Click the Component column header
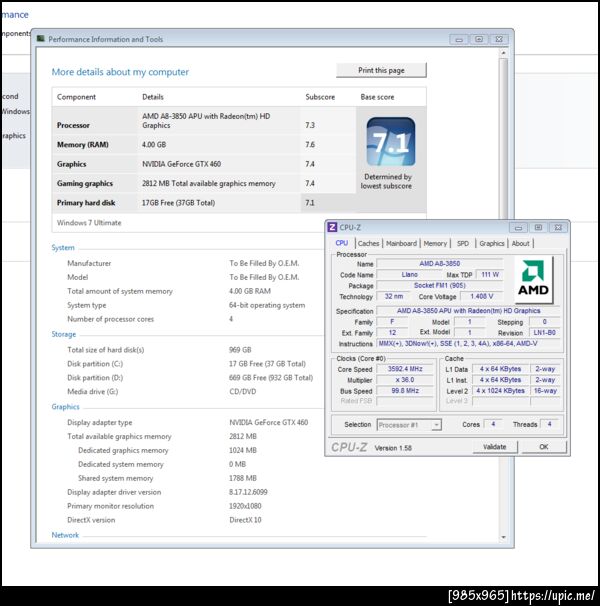 coord(76,97)
